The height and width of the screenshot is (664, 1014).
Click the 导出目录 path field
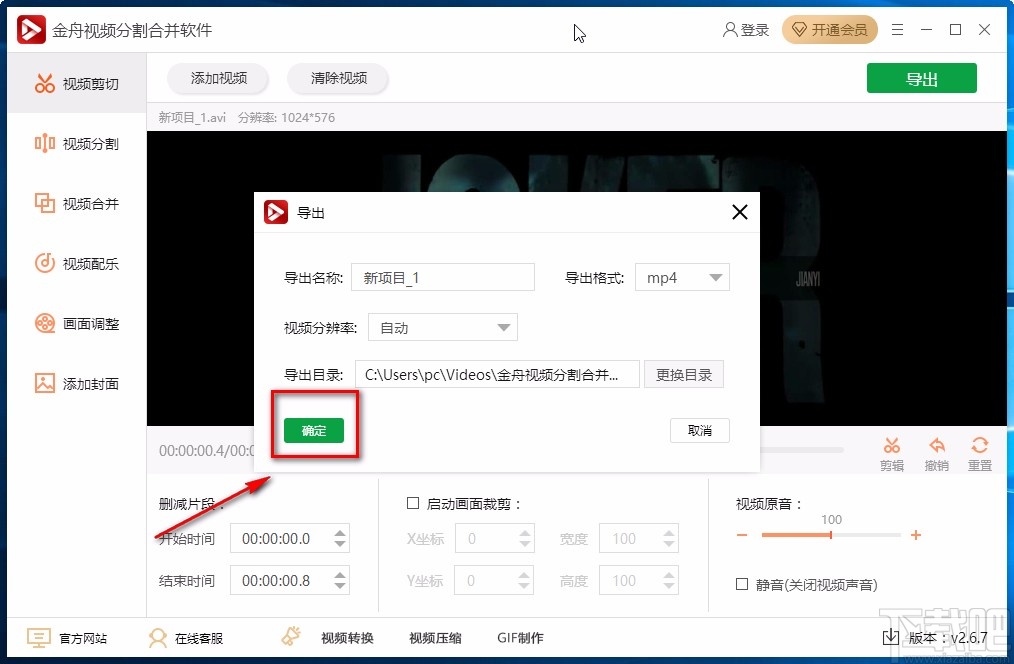coord(497,374)
